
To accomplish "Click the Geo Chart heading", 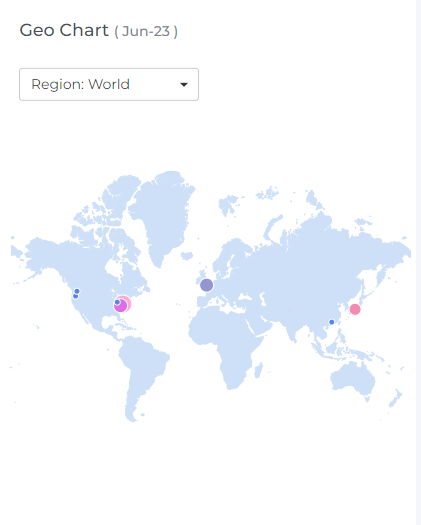I will [64, 30].
